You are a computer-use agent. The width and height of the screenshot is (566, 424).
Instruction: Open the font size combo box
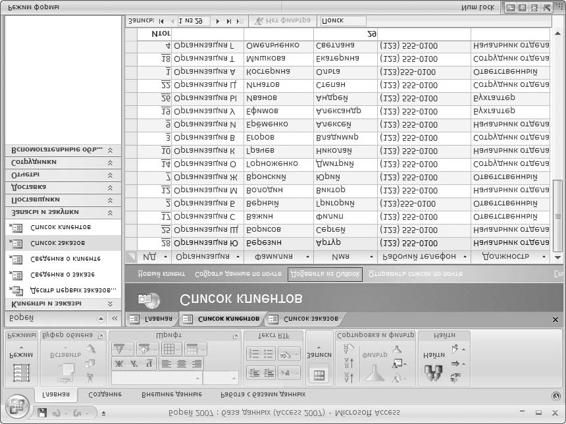pyautogui.click(x=221, y=378)
